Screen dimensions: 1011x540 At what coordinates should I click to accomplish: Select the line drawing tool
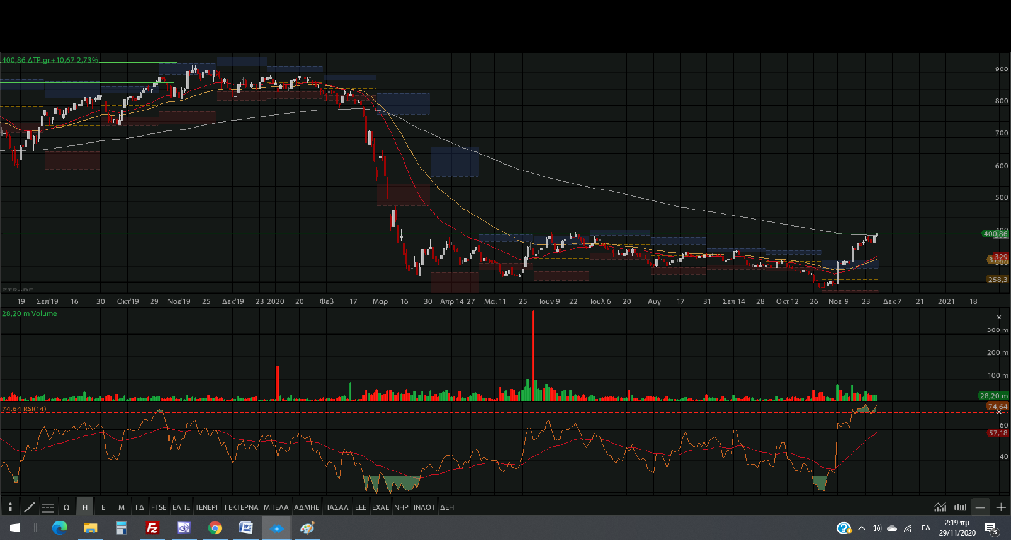pyautogui.click(x=28, y=507)
